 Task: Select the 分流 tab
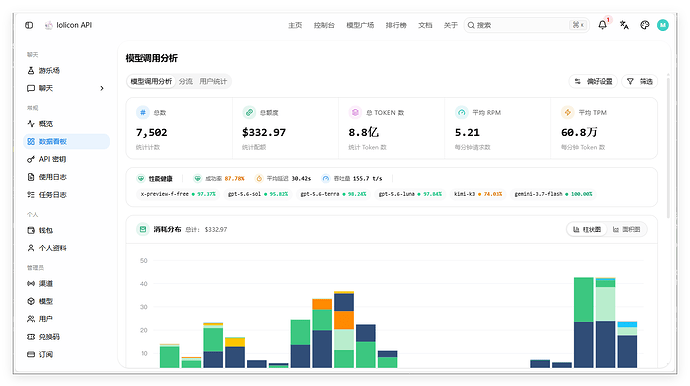coord(186,81)
